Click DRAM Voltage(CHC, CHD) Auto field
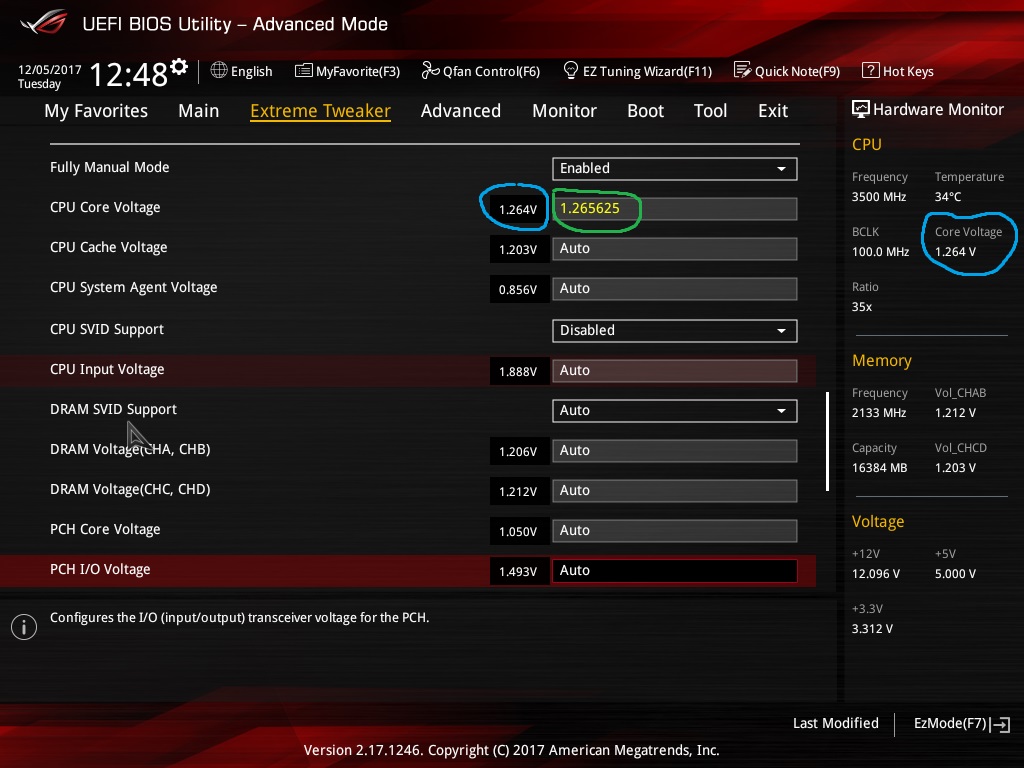Viewport: 1024px width, 768px height. 675,491
